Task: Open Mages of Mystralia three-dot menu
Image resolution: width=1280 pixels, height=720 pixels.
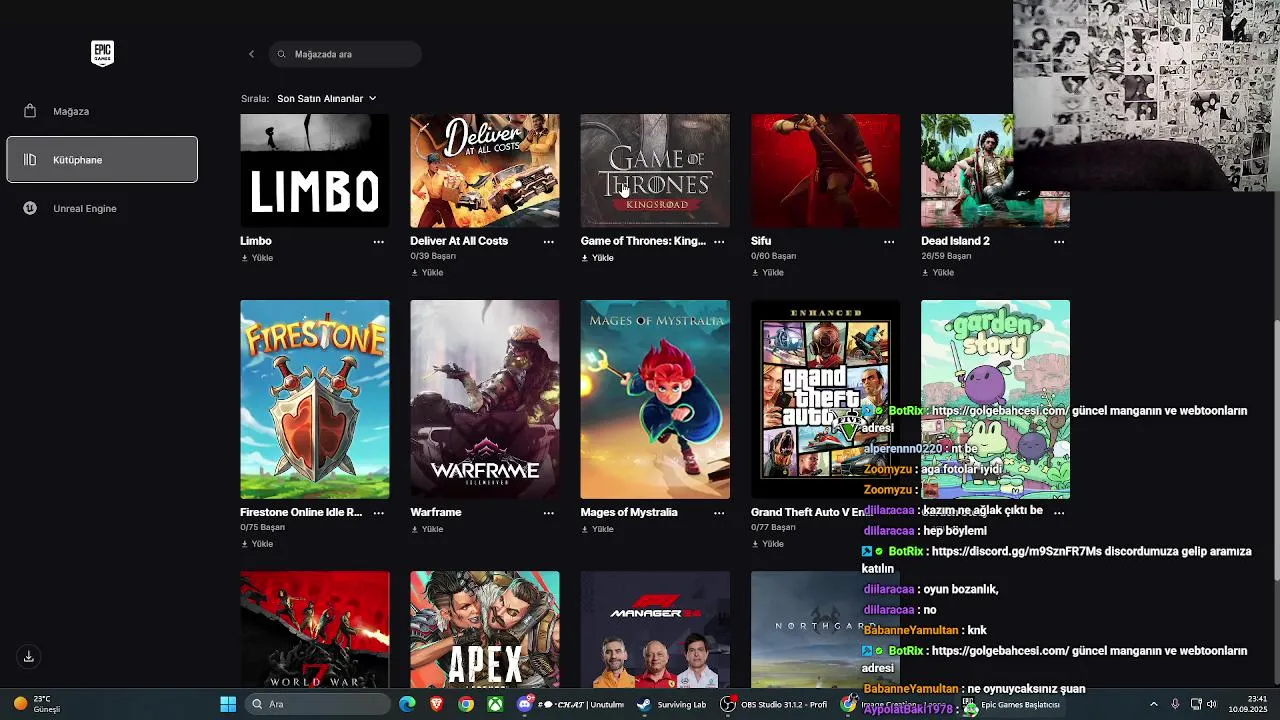Action: 719,513
